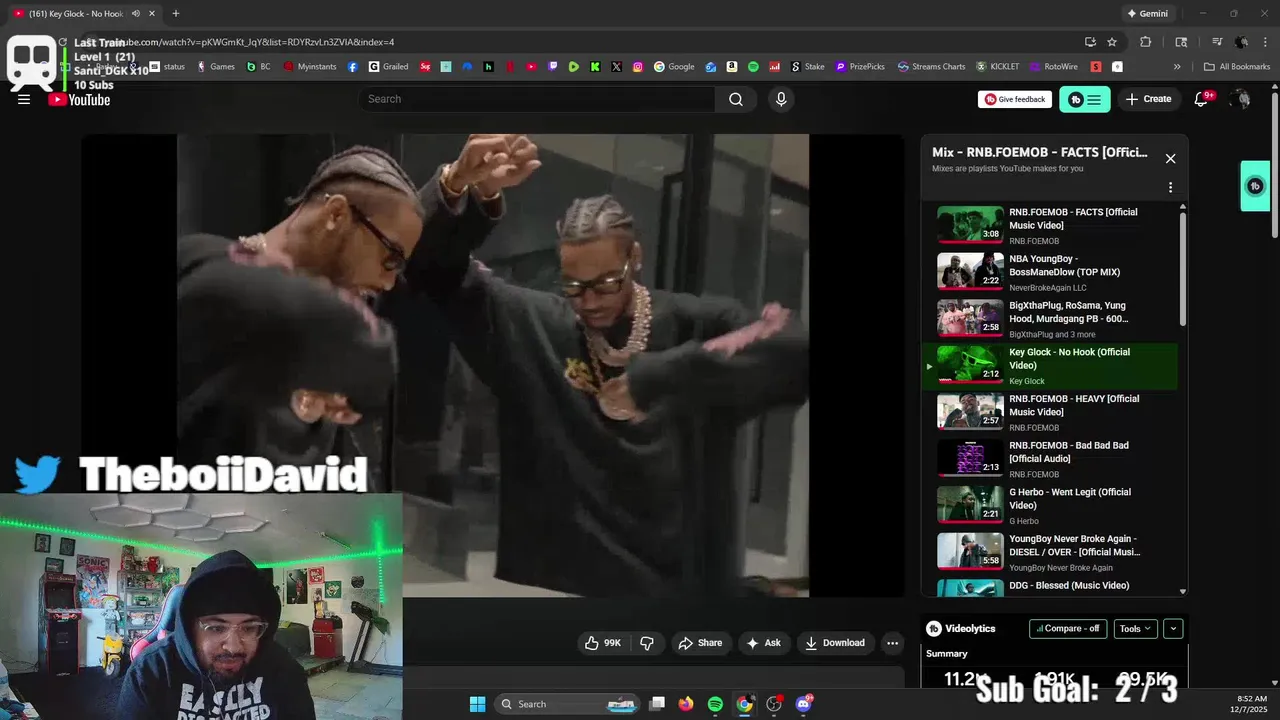Image resolution: width=1280 pixels, height=720 pixels.
Task: Open the RotoWire bookmark
Action: (1054, 67)
